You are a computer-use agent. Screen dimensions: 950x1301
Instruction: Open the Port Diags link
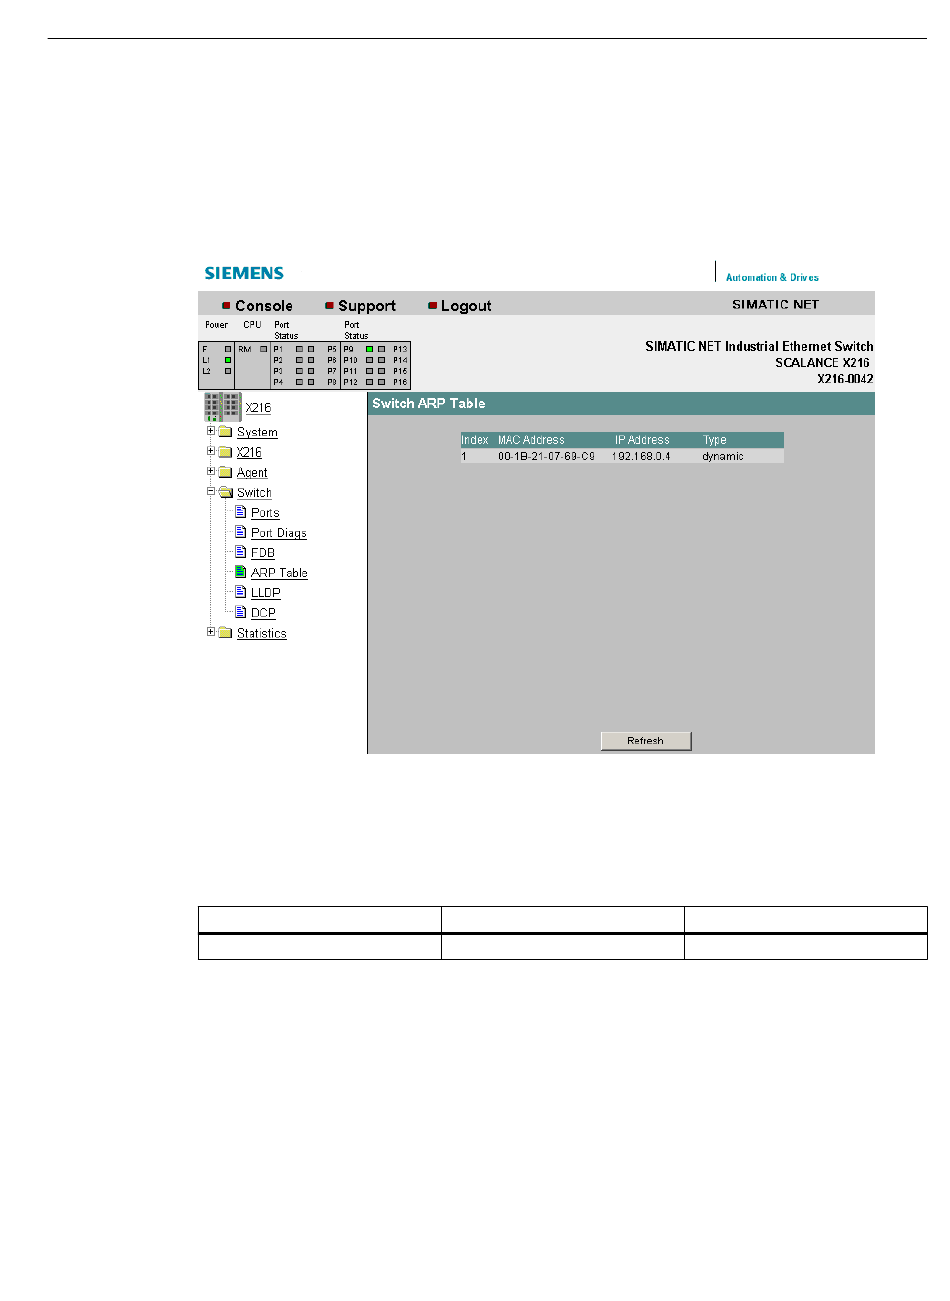[x=279, y=533]
